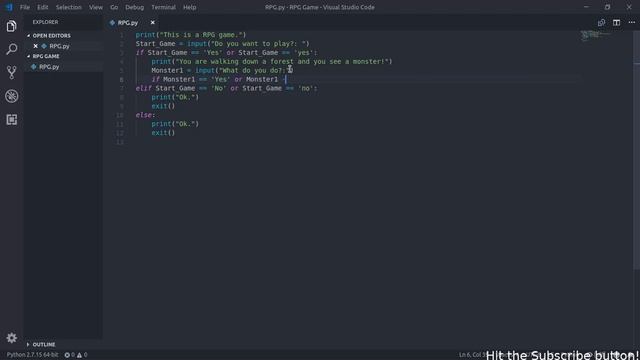This screenshot has height=360, width=640.
Task: Close the RPG.py editor tab
Action: (x=153, y=23)
